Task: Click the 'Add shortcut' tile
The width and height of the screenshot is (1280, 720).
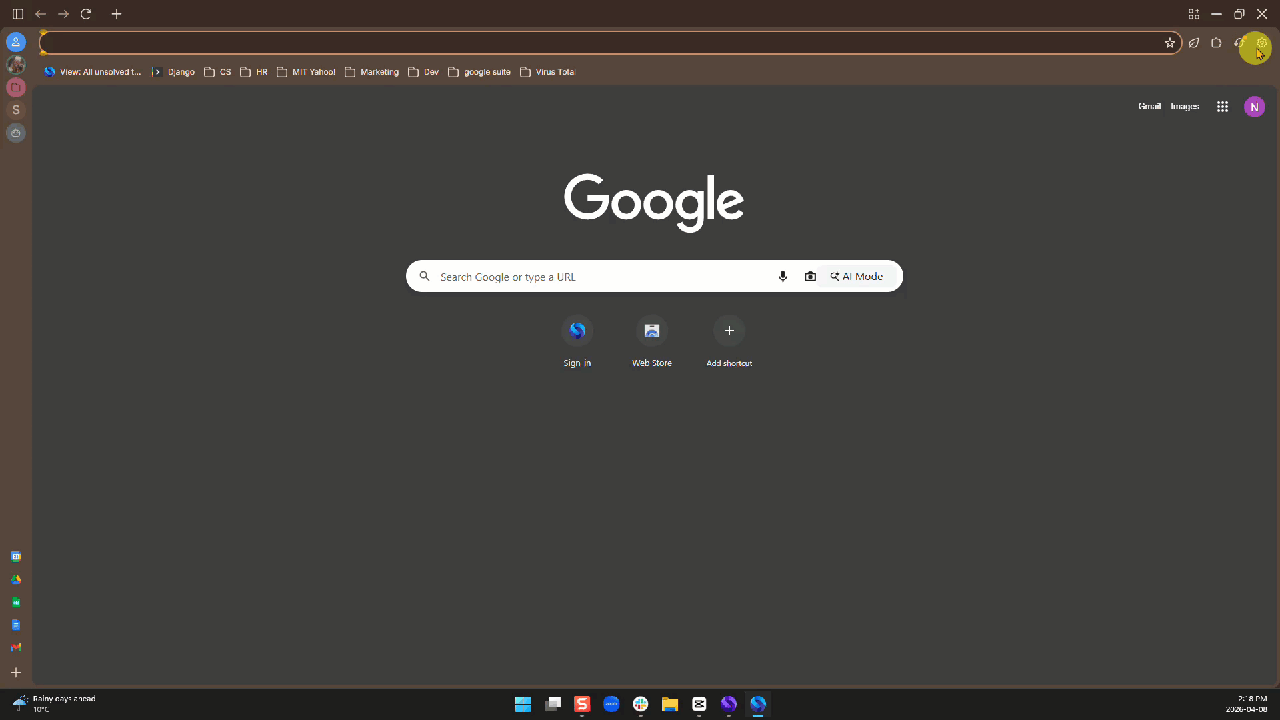Action: 729,342
